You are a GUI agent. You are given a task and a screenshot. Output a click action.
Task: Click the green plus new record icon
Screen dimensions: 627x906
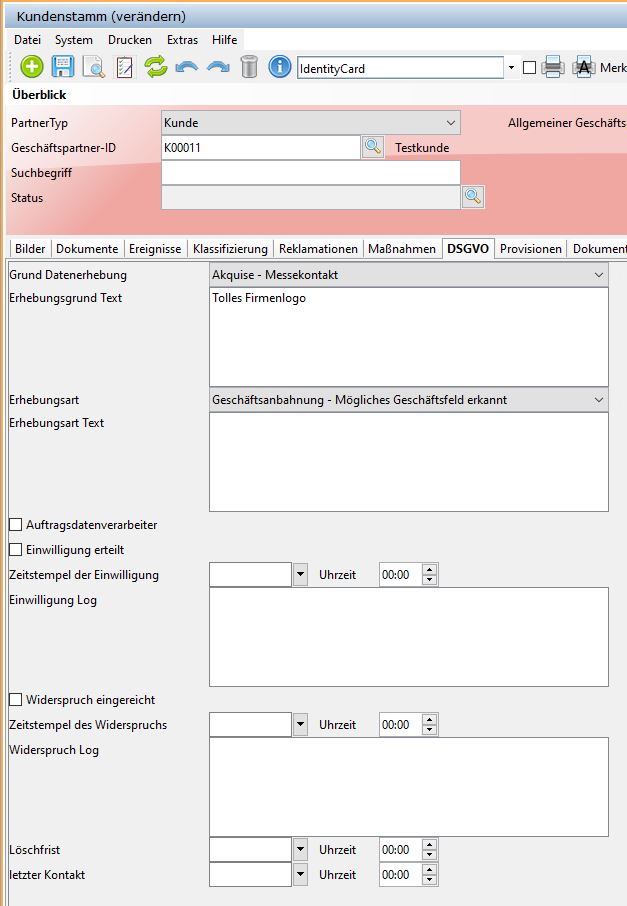[32, 67]
